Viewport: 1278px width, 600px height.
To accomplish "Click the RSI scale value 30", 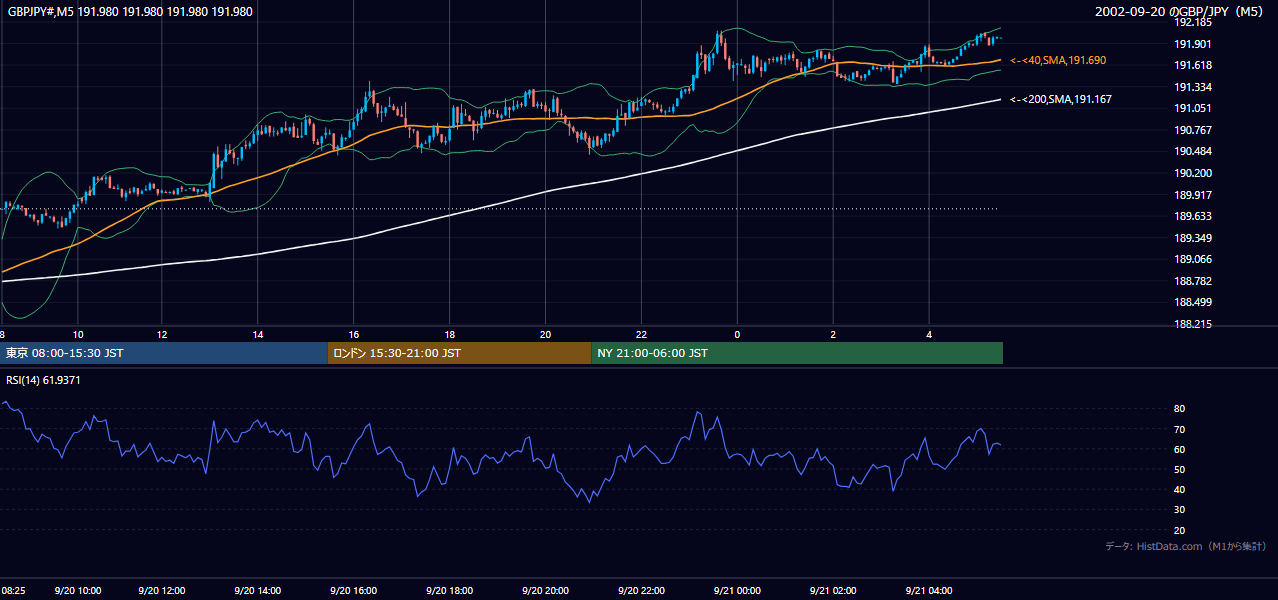I will click(x=1180, y=510).
